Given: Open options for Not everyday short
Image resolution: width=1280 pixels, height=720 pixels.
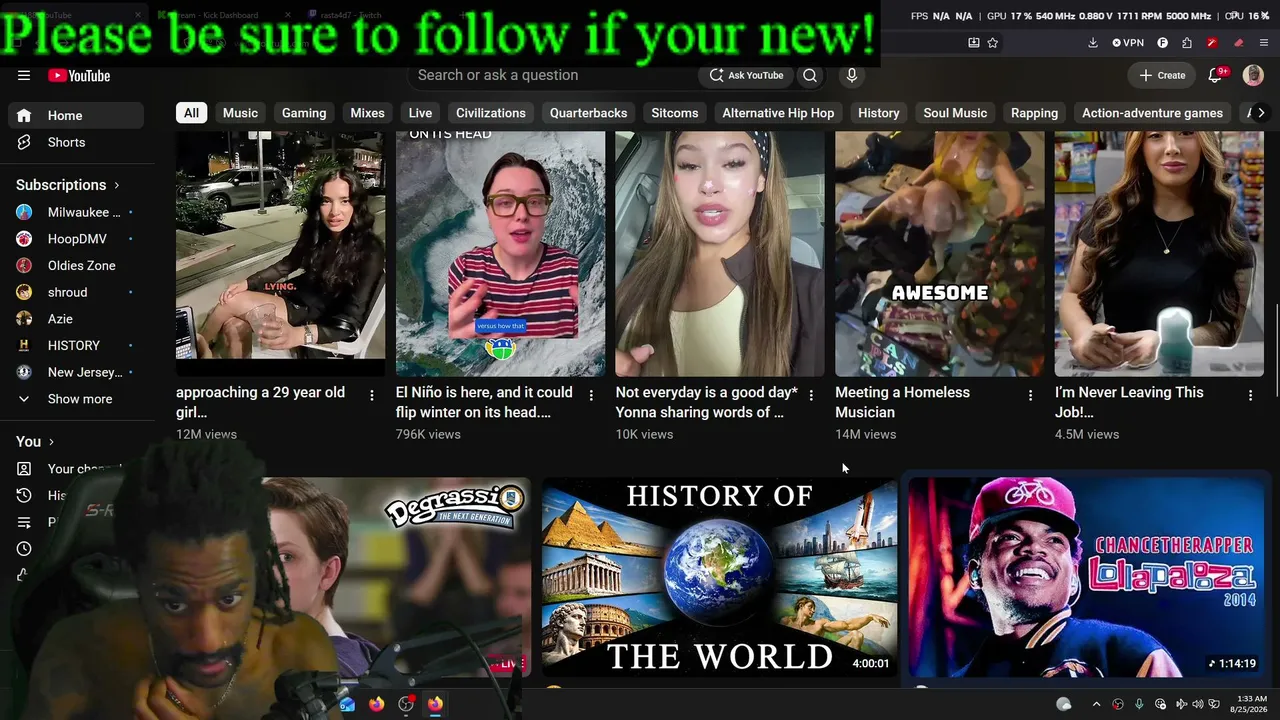Looking at the screenshot, I should pos(811,395).
